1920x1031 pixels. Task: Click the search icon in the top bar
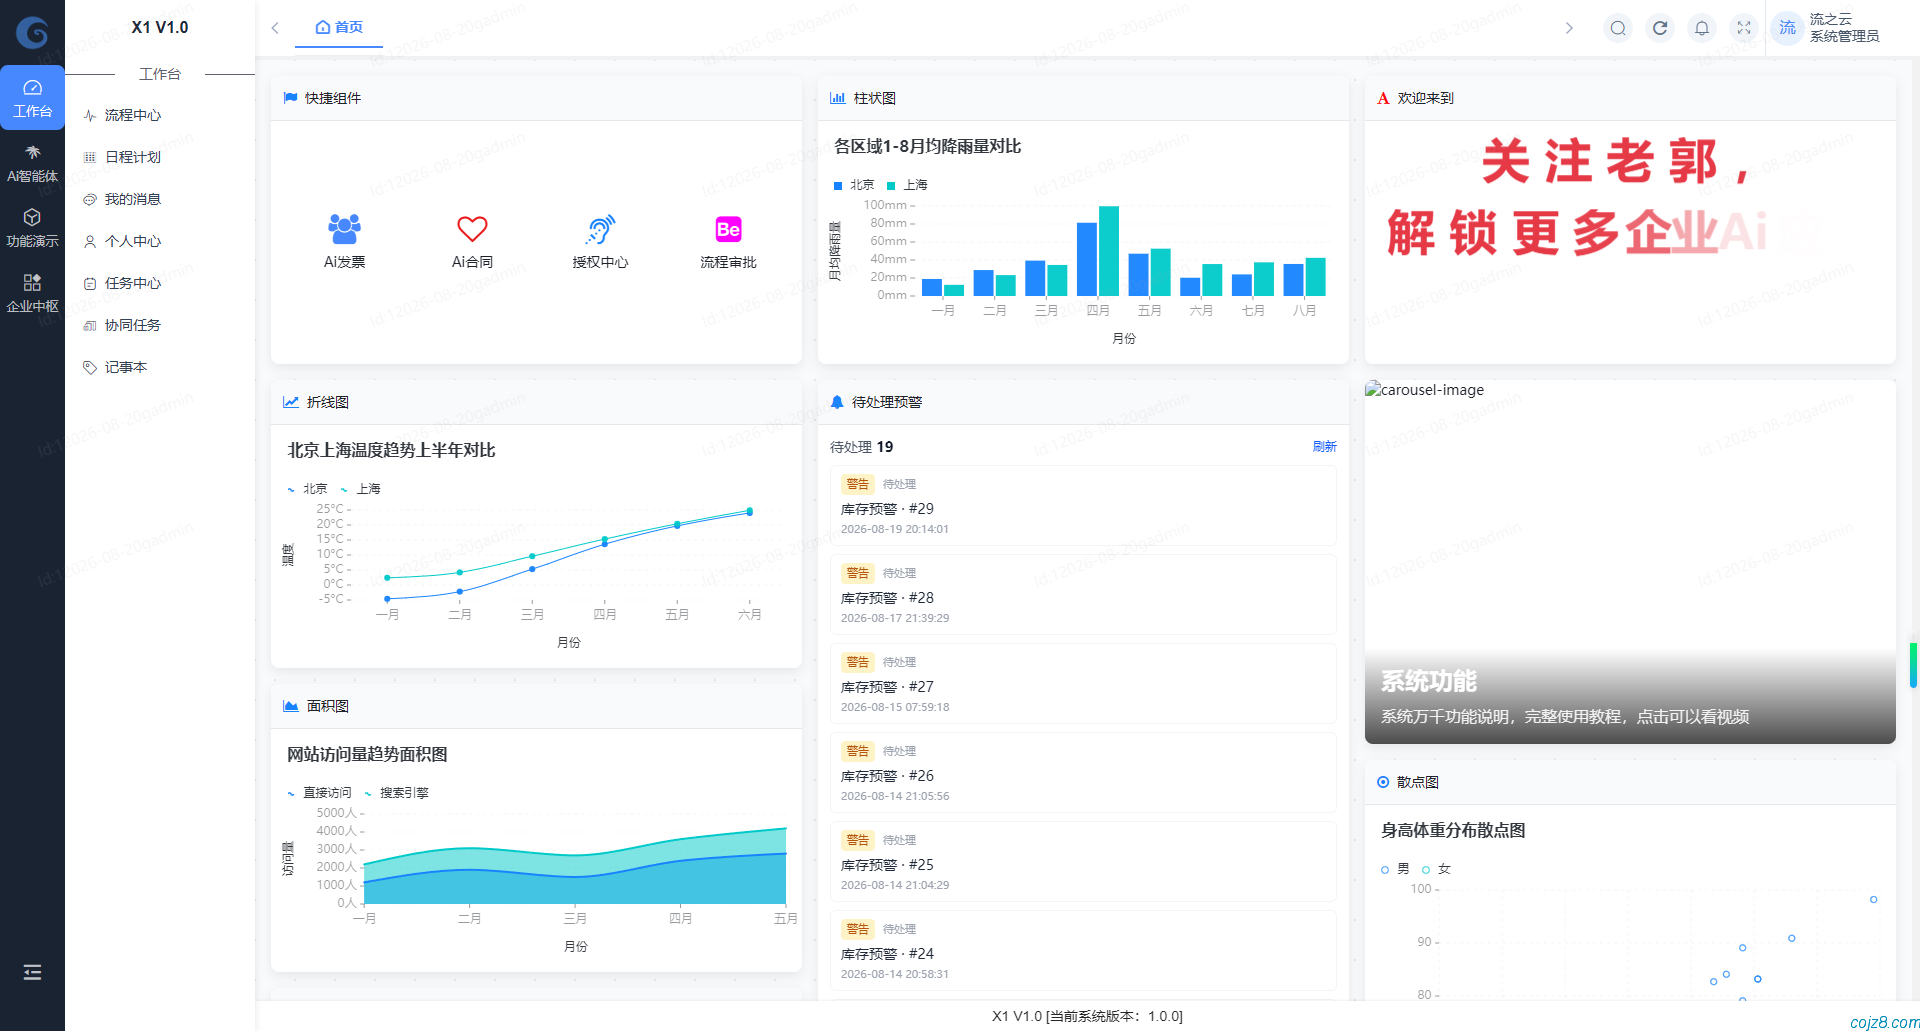[1618, 28]
